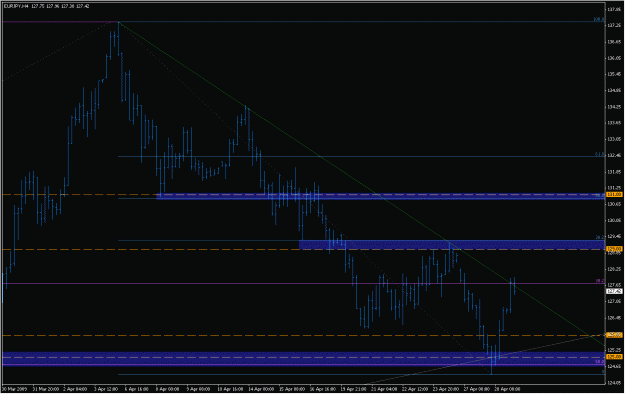Click the 126.45 price scale value
The width and height of the screenshot is (625, 394).
pyautogui.click(x=614, y=318)
